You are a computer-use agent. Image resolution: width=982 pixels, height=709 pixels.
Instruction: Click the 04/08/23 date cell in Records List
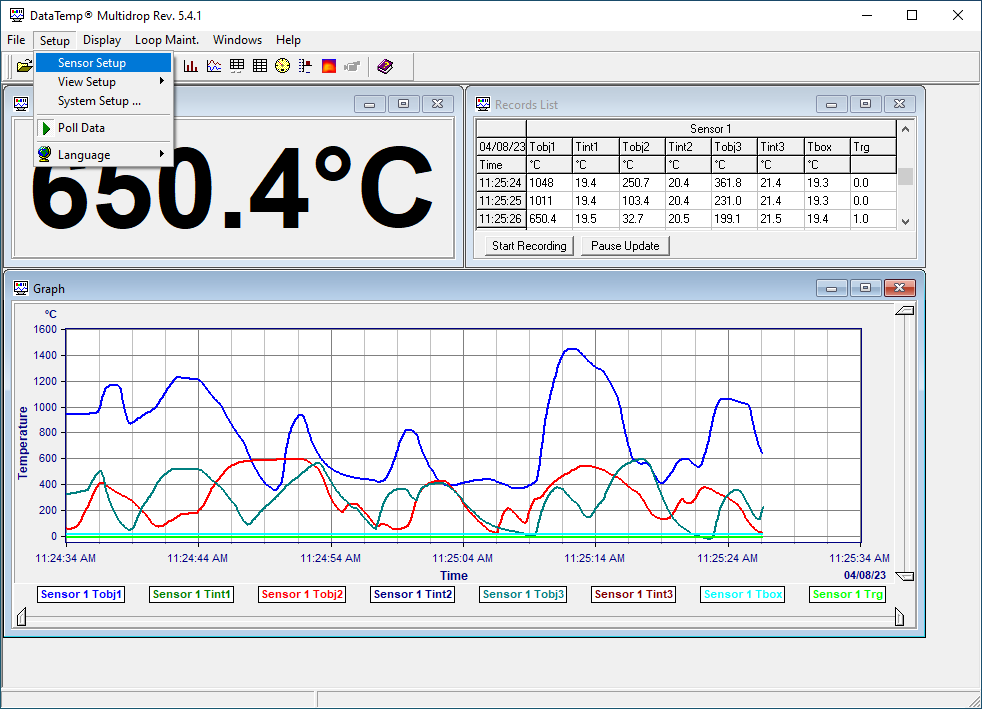point(501,147)
